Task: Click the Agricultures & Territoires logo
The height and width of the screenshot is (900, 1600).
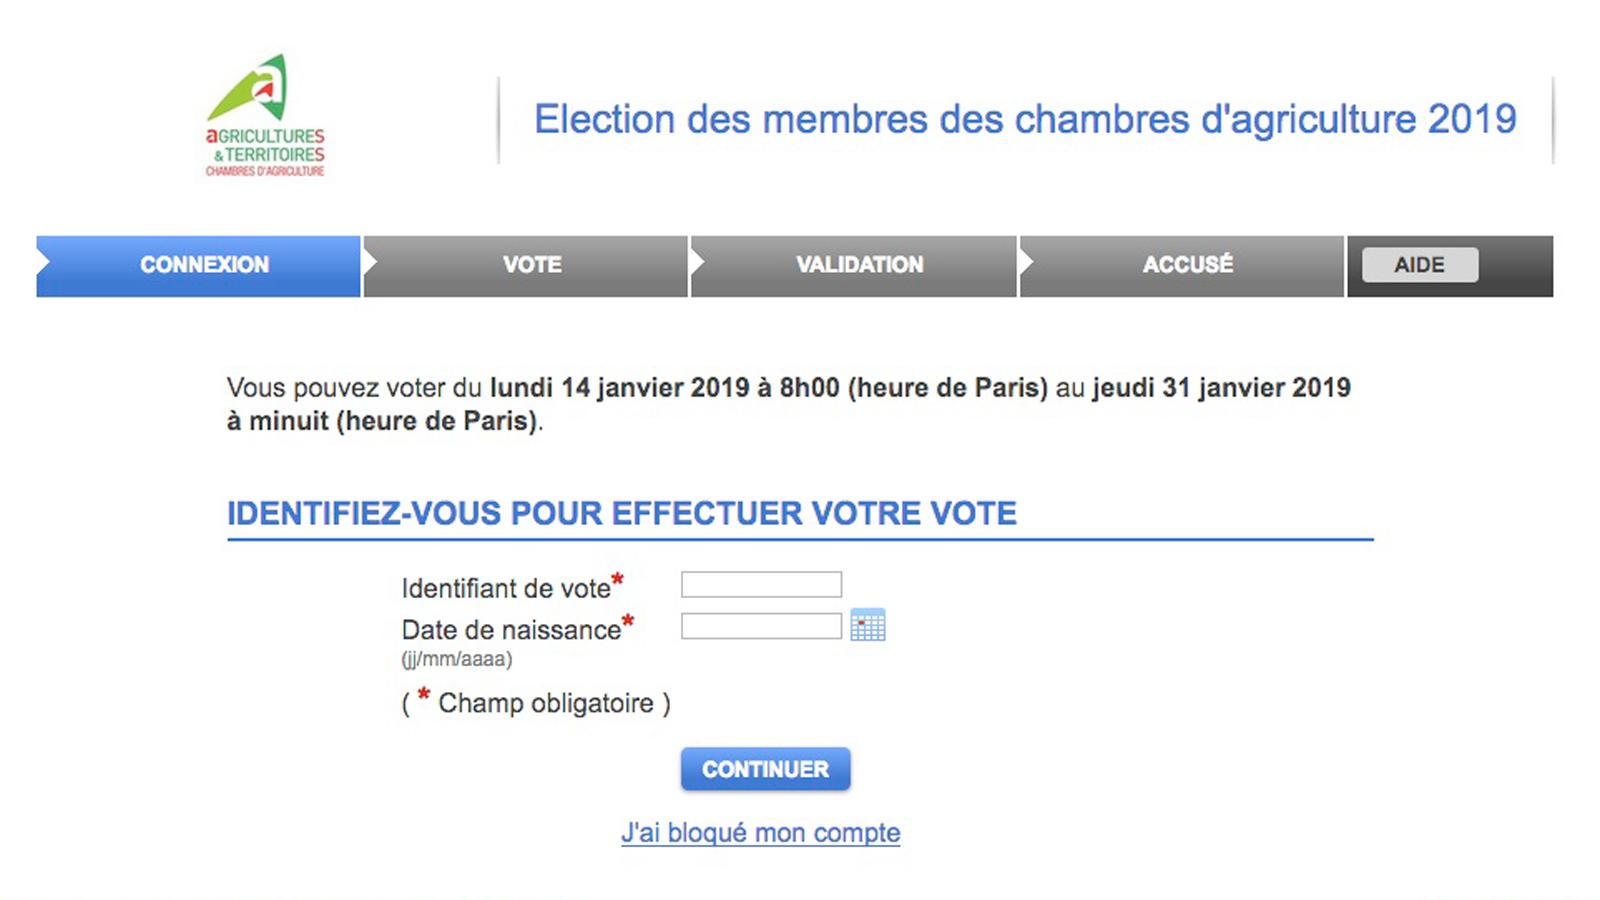Action: point(265,116)
